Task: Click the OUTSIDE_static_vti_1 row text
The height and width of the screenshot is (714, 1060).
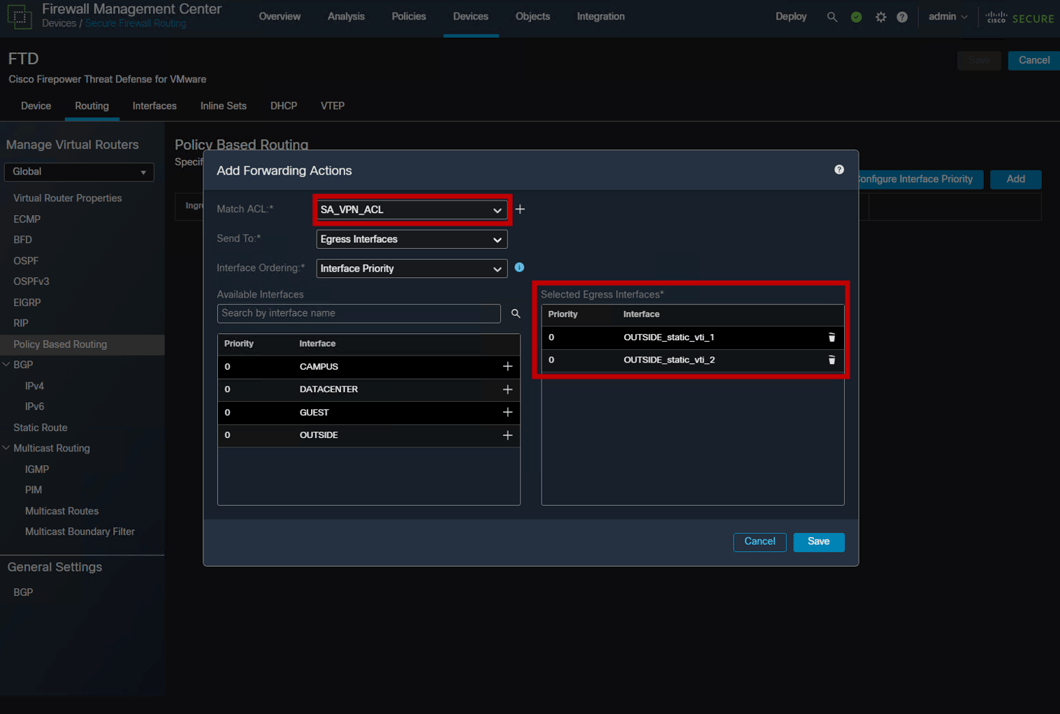Action: point(669,337)
